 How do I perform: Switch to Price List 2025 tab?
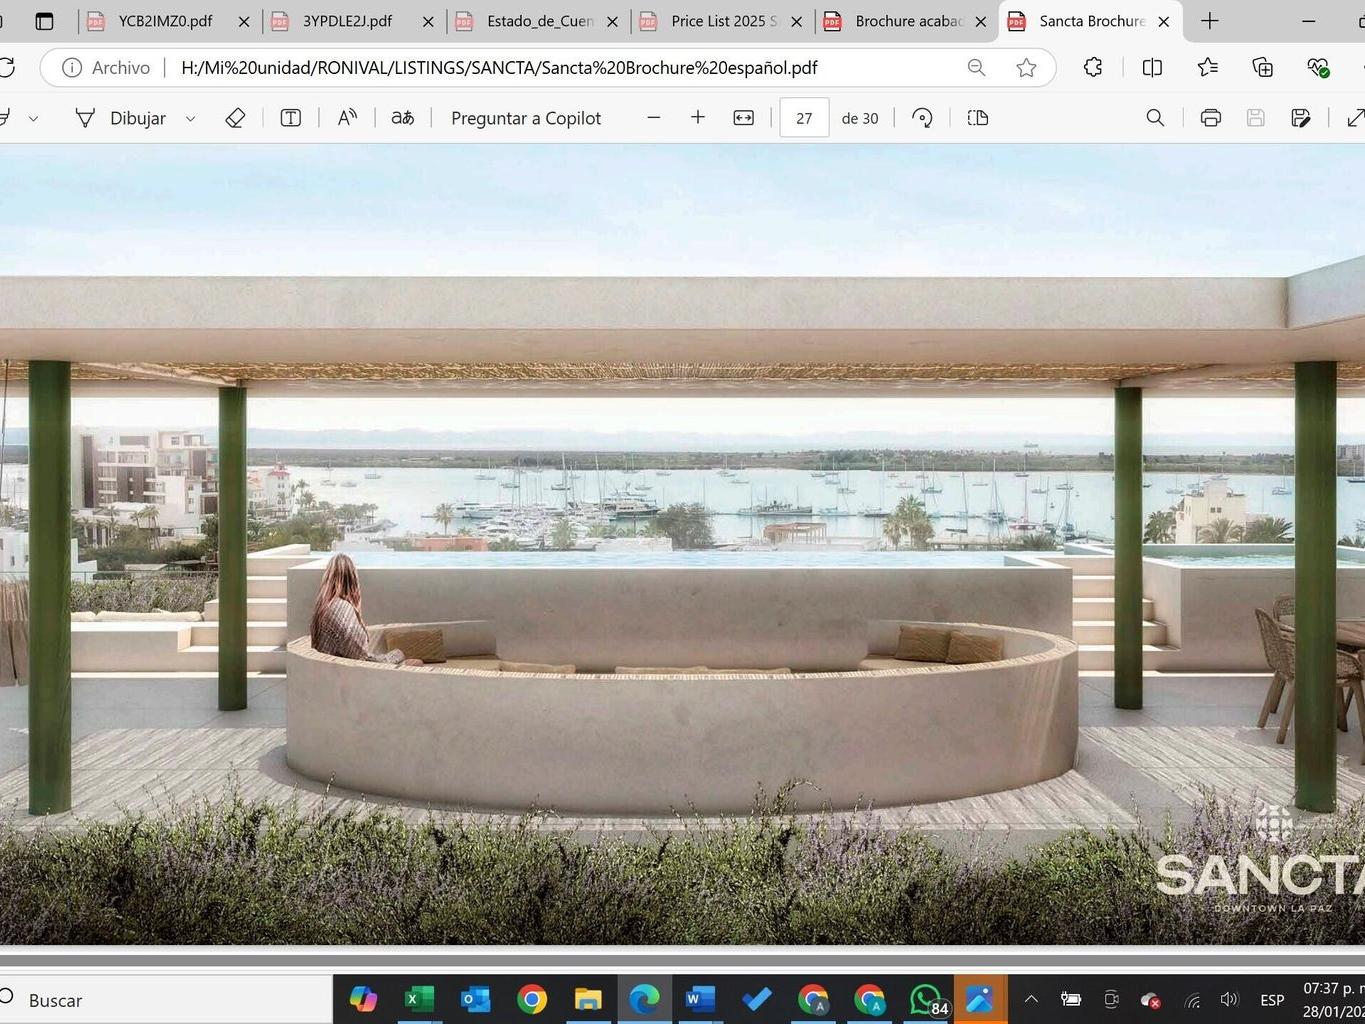click(x=722, y=21)
